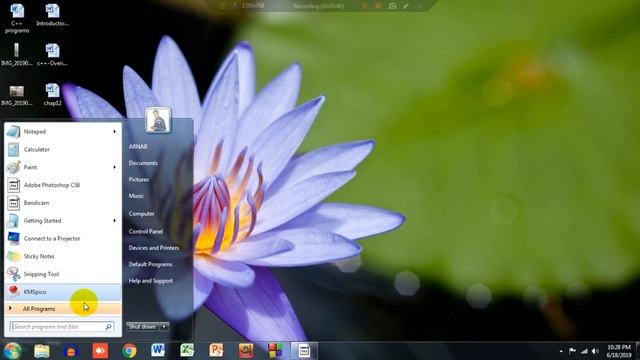Viewport: 640px width, 360px height.
Task: Open Pictures from Start menu
Action: tap(138, 180)
